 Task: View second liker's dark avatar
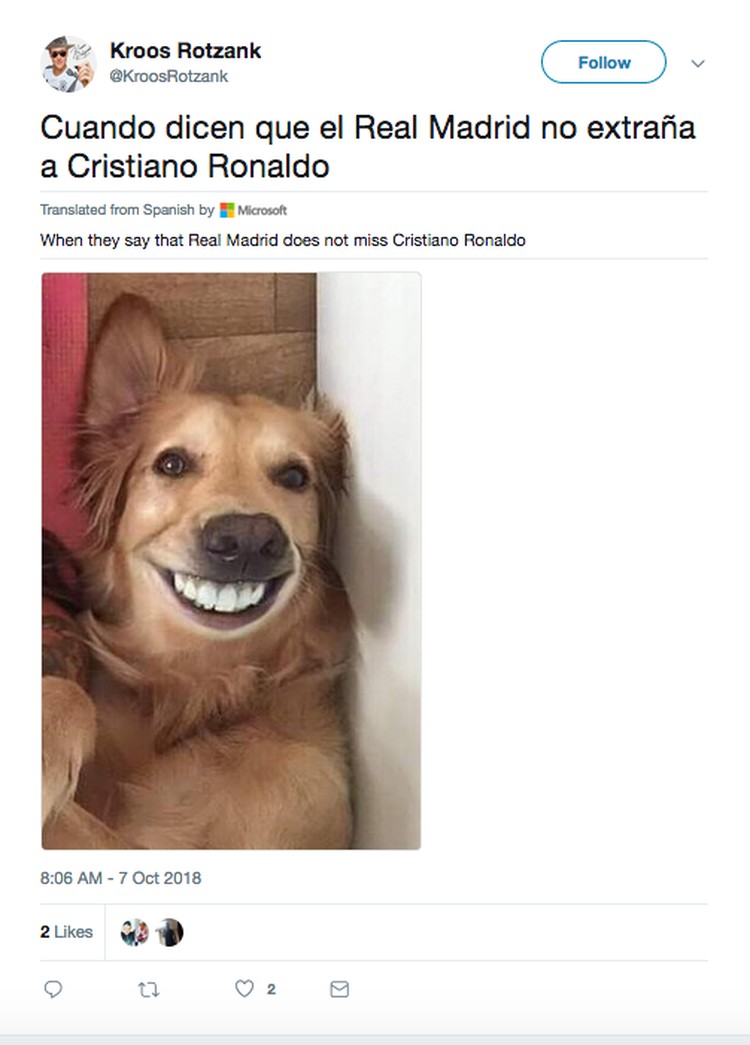(169, 932)
